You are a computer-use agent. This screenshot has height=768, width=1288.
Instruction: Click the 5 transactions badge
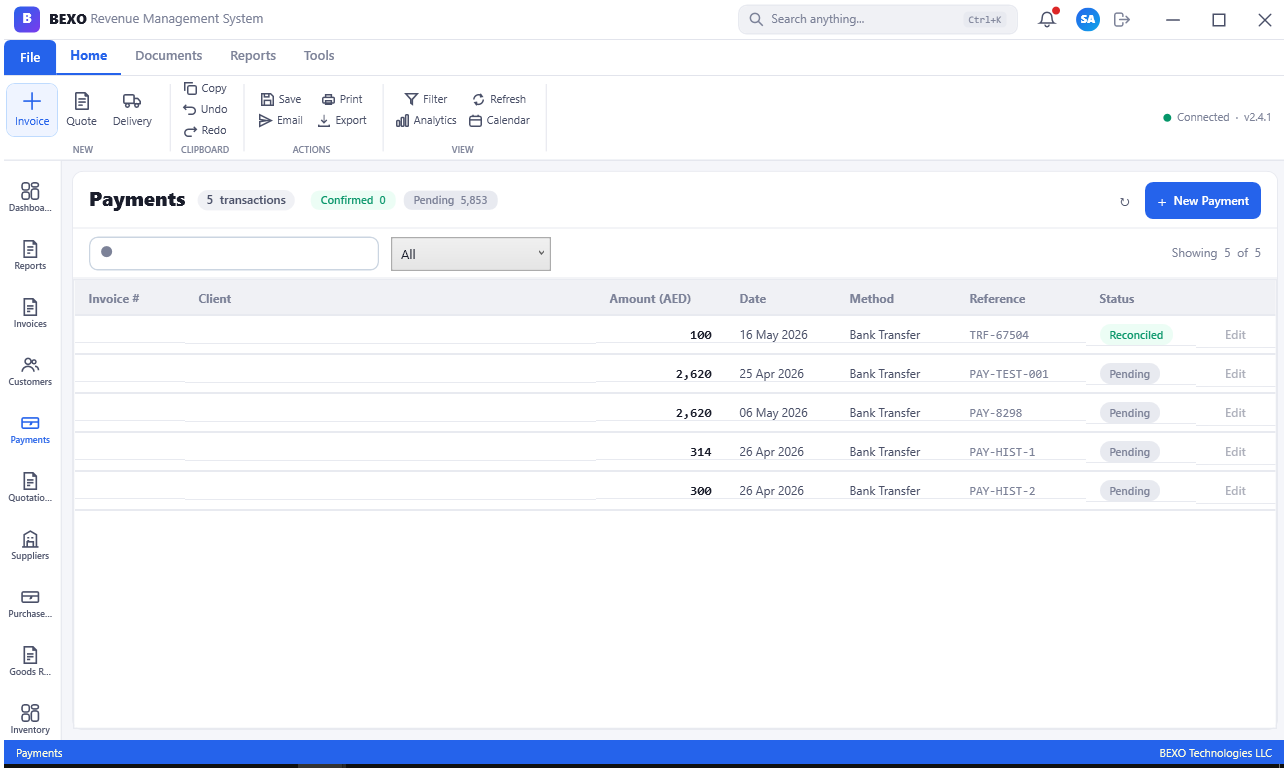[x=246, y=200]
